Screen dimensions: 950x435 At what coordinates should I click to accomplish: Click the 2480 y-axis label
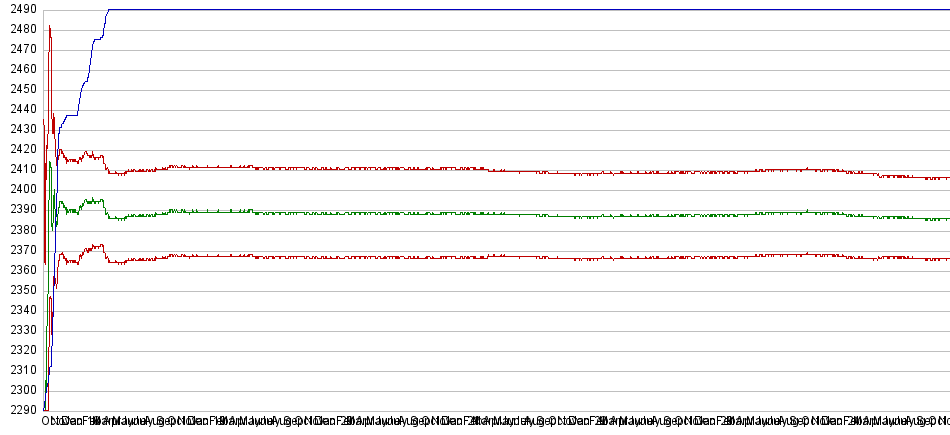[x=20, y=29]
